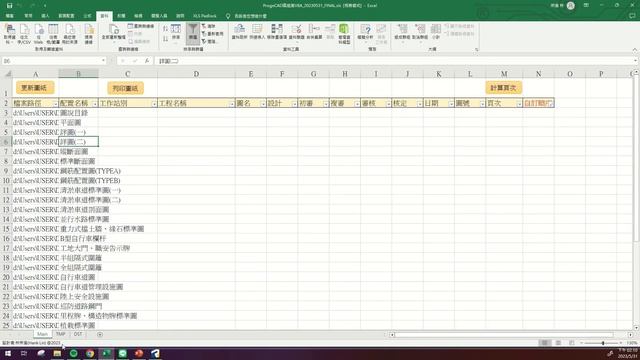Screen dimensions: 640x360
Task: Click the formula bar input
Action: [x=394, y=61]
